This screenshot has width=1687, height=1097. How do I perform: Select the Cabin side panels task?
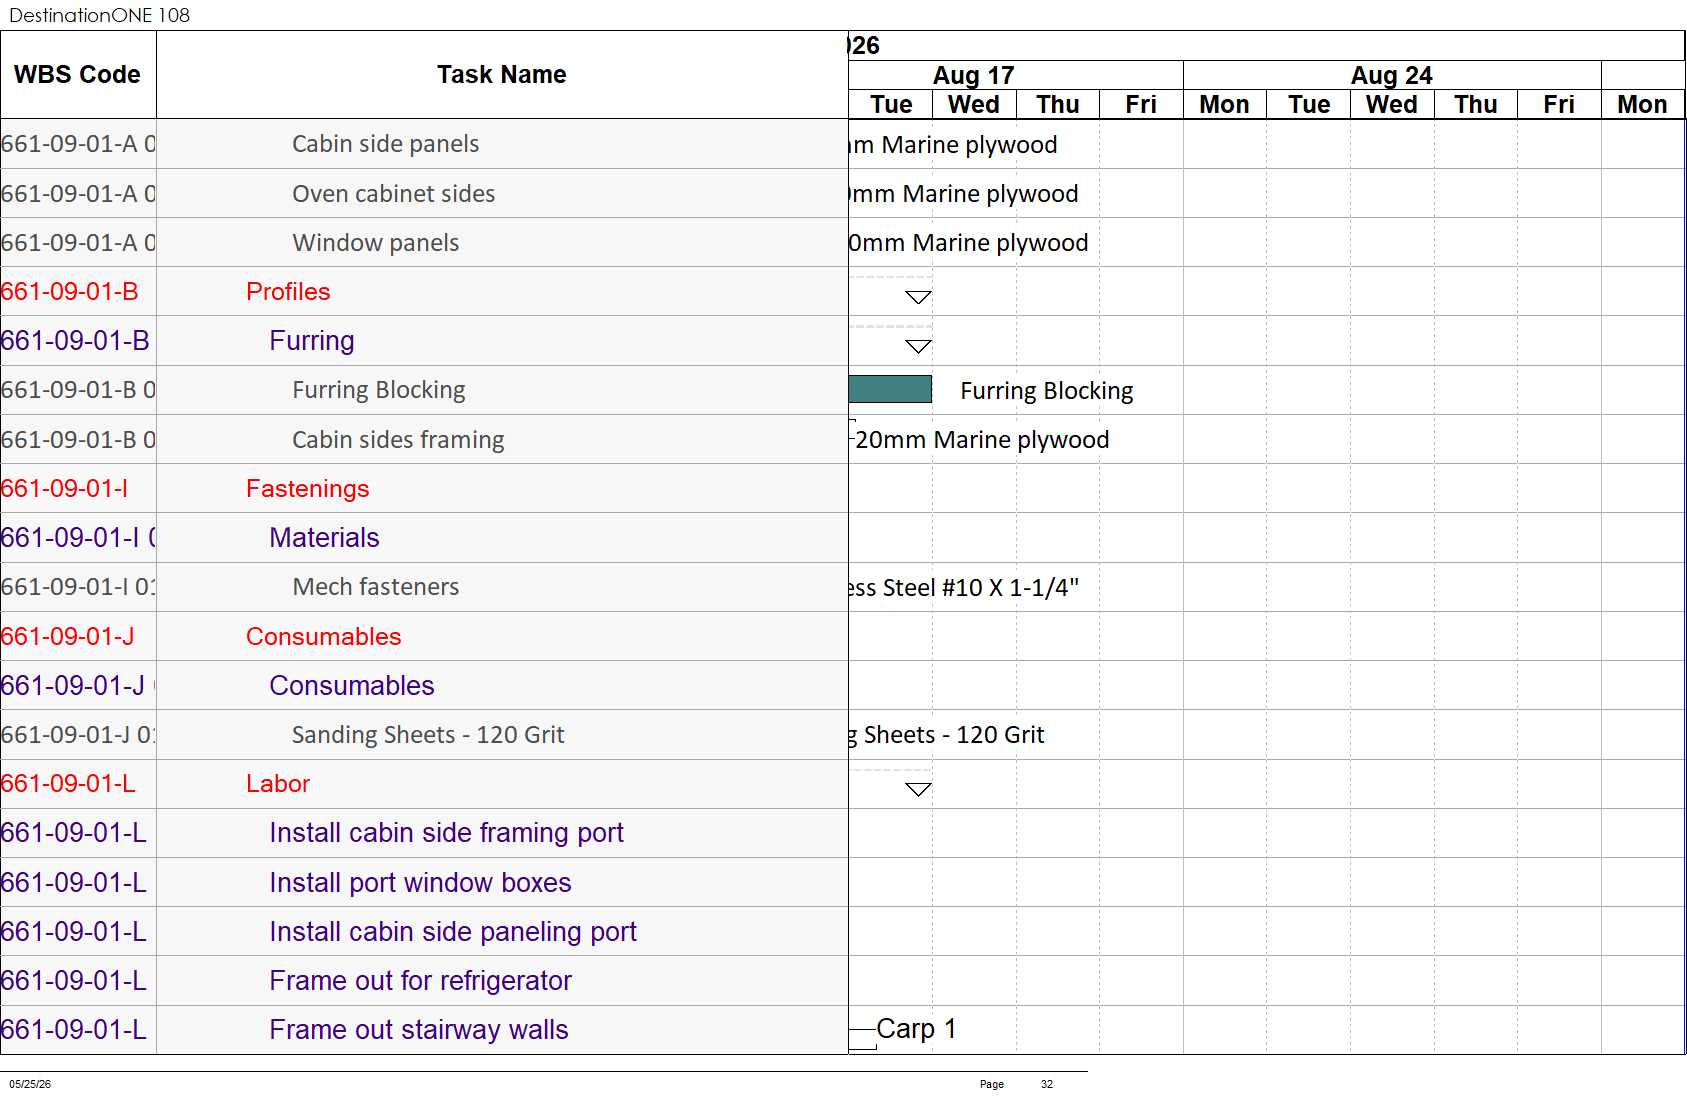point(385,144)
